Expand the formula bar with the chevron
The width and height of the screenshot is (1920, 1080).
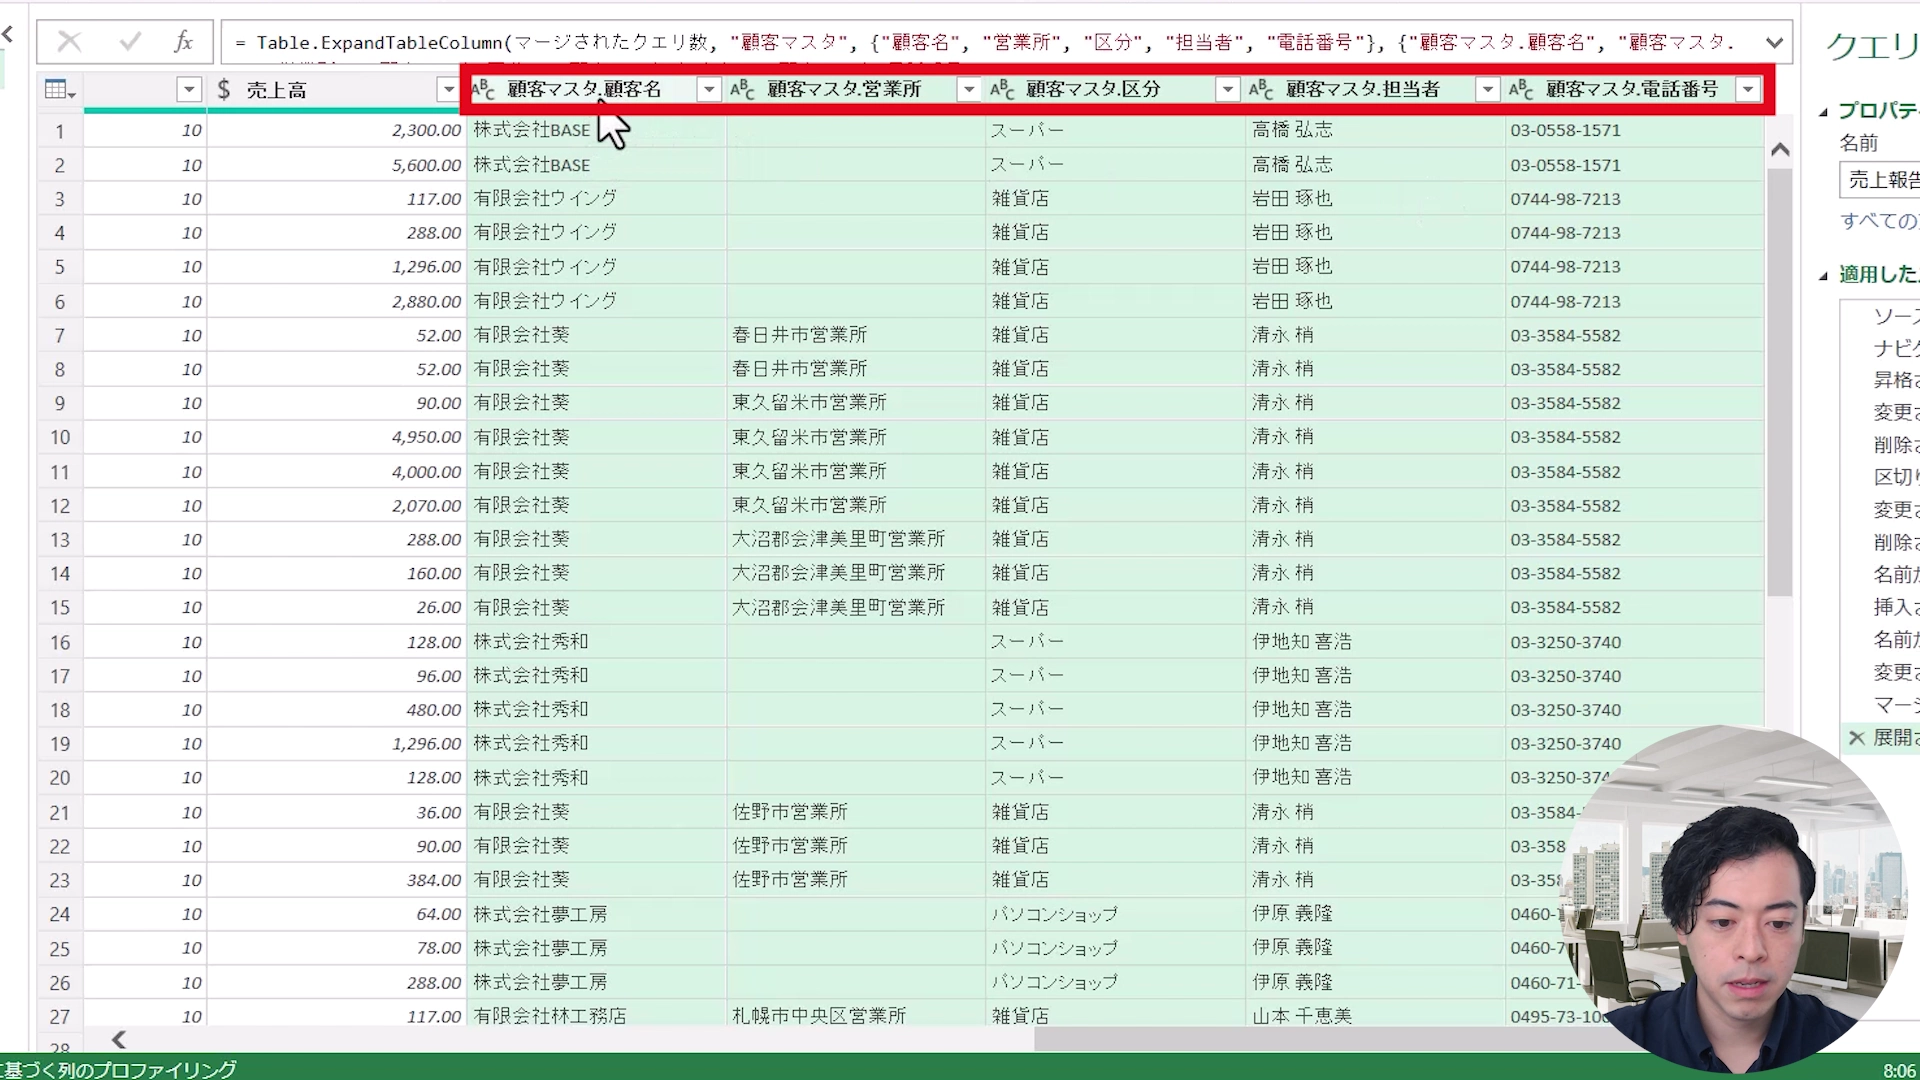click(x=1775, y=41)
